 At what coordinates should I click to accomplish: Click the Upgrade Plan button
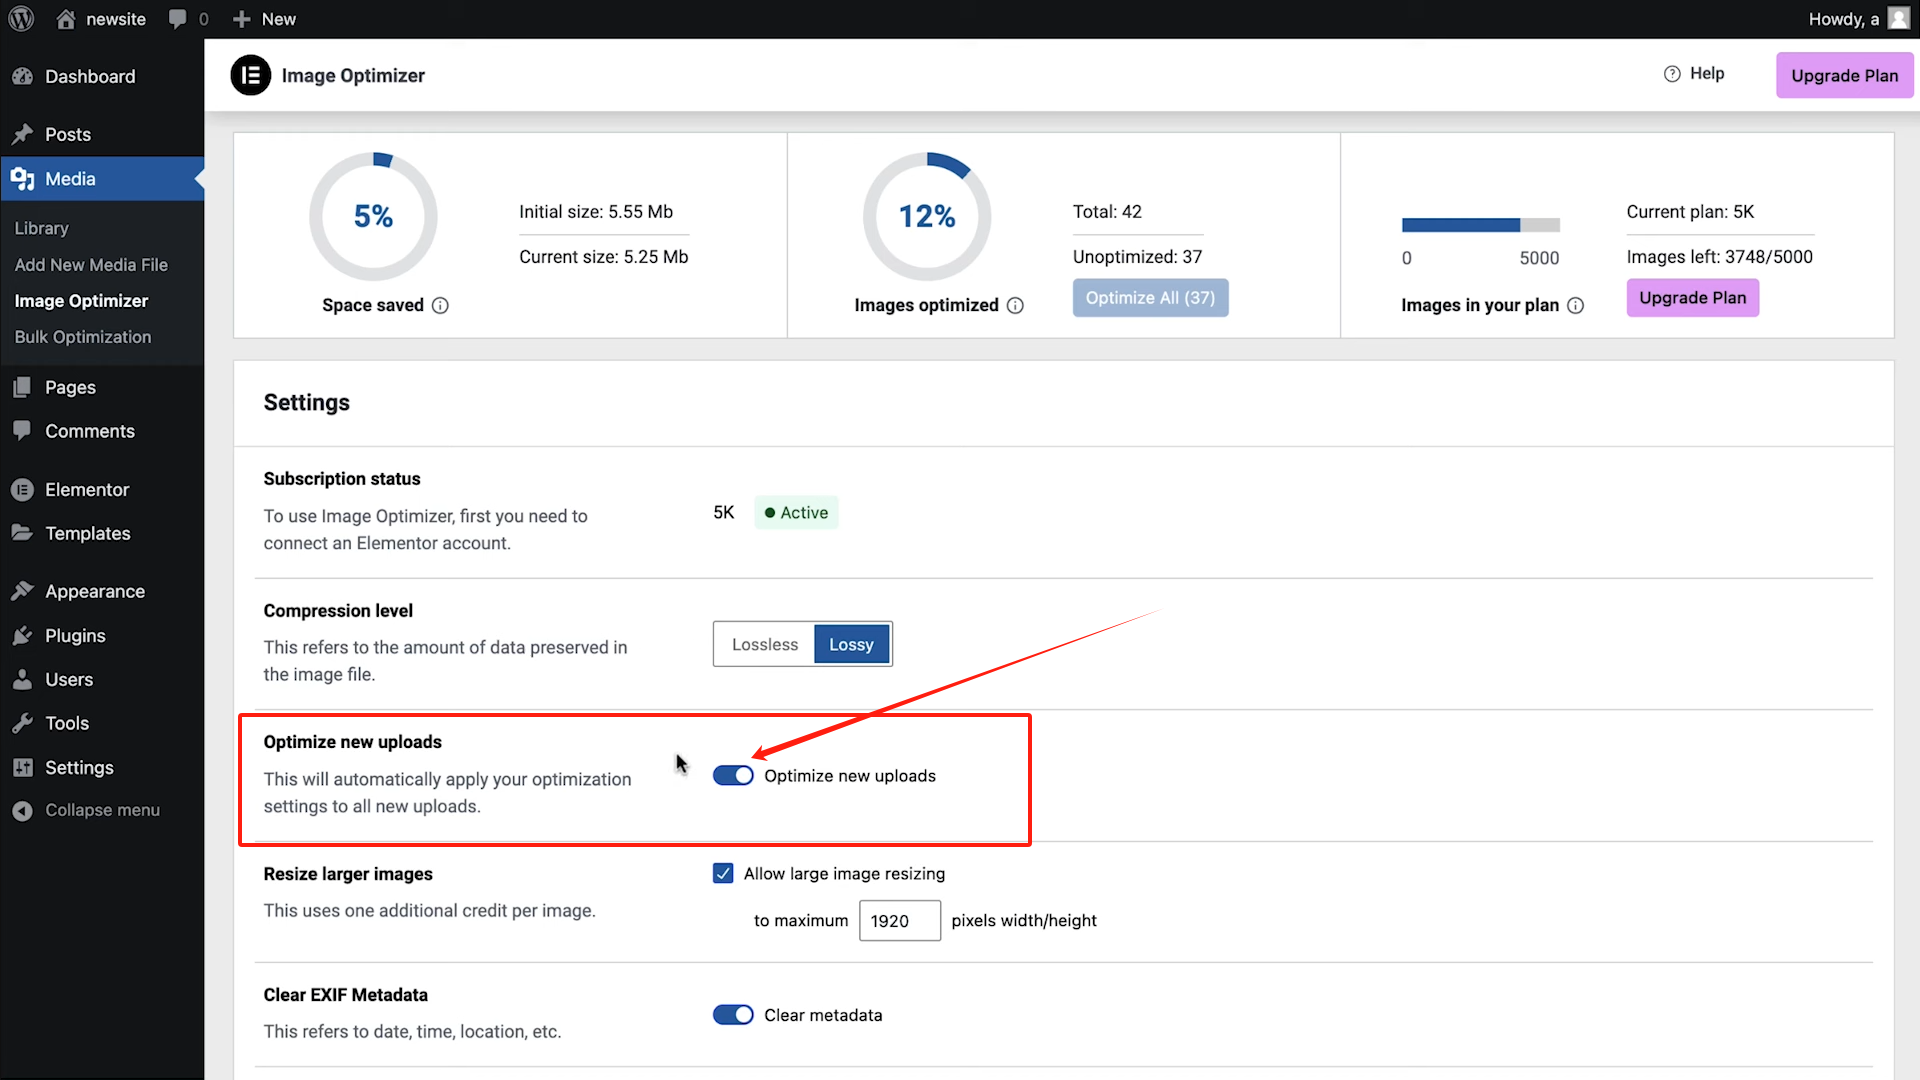(1844, 75)
